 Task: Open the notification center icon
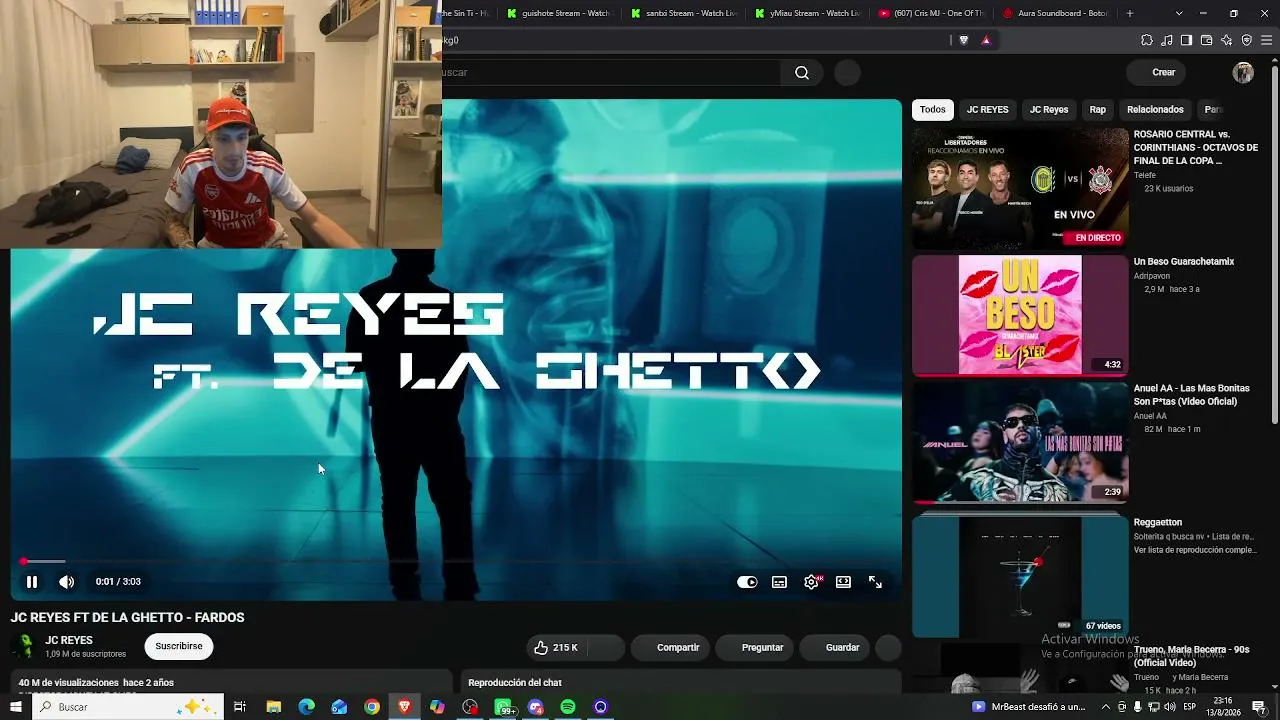[1259, 707]
